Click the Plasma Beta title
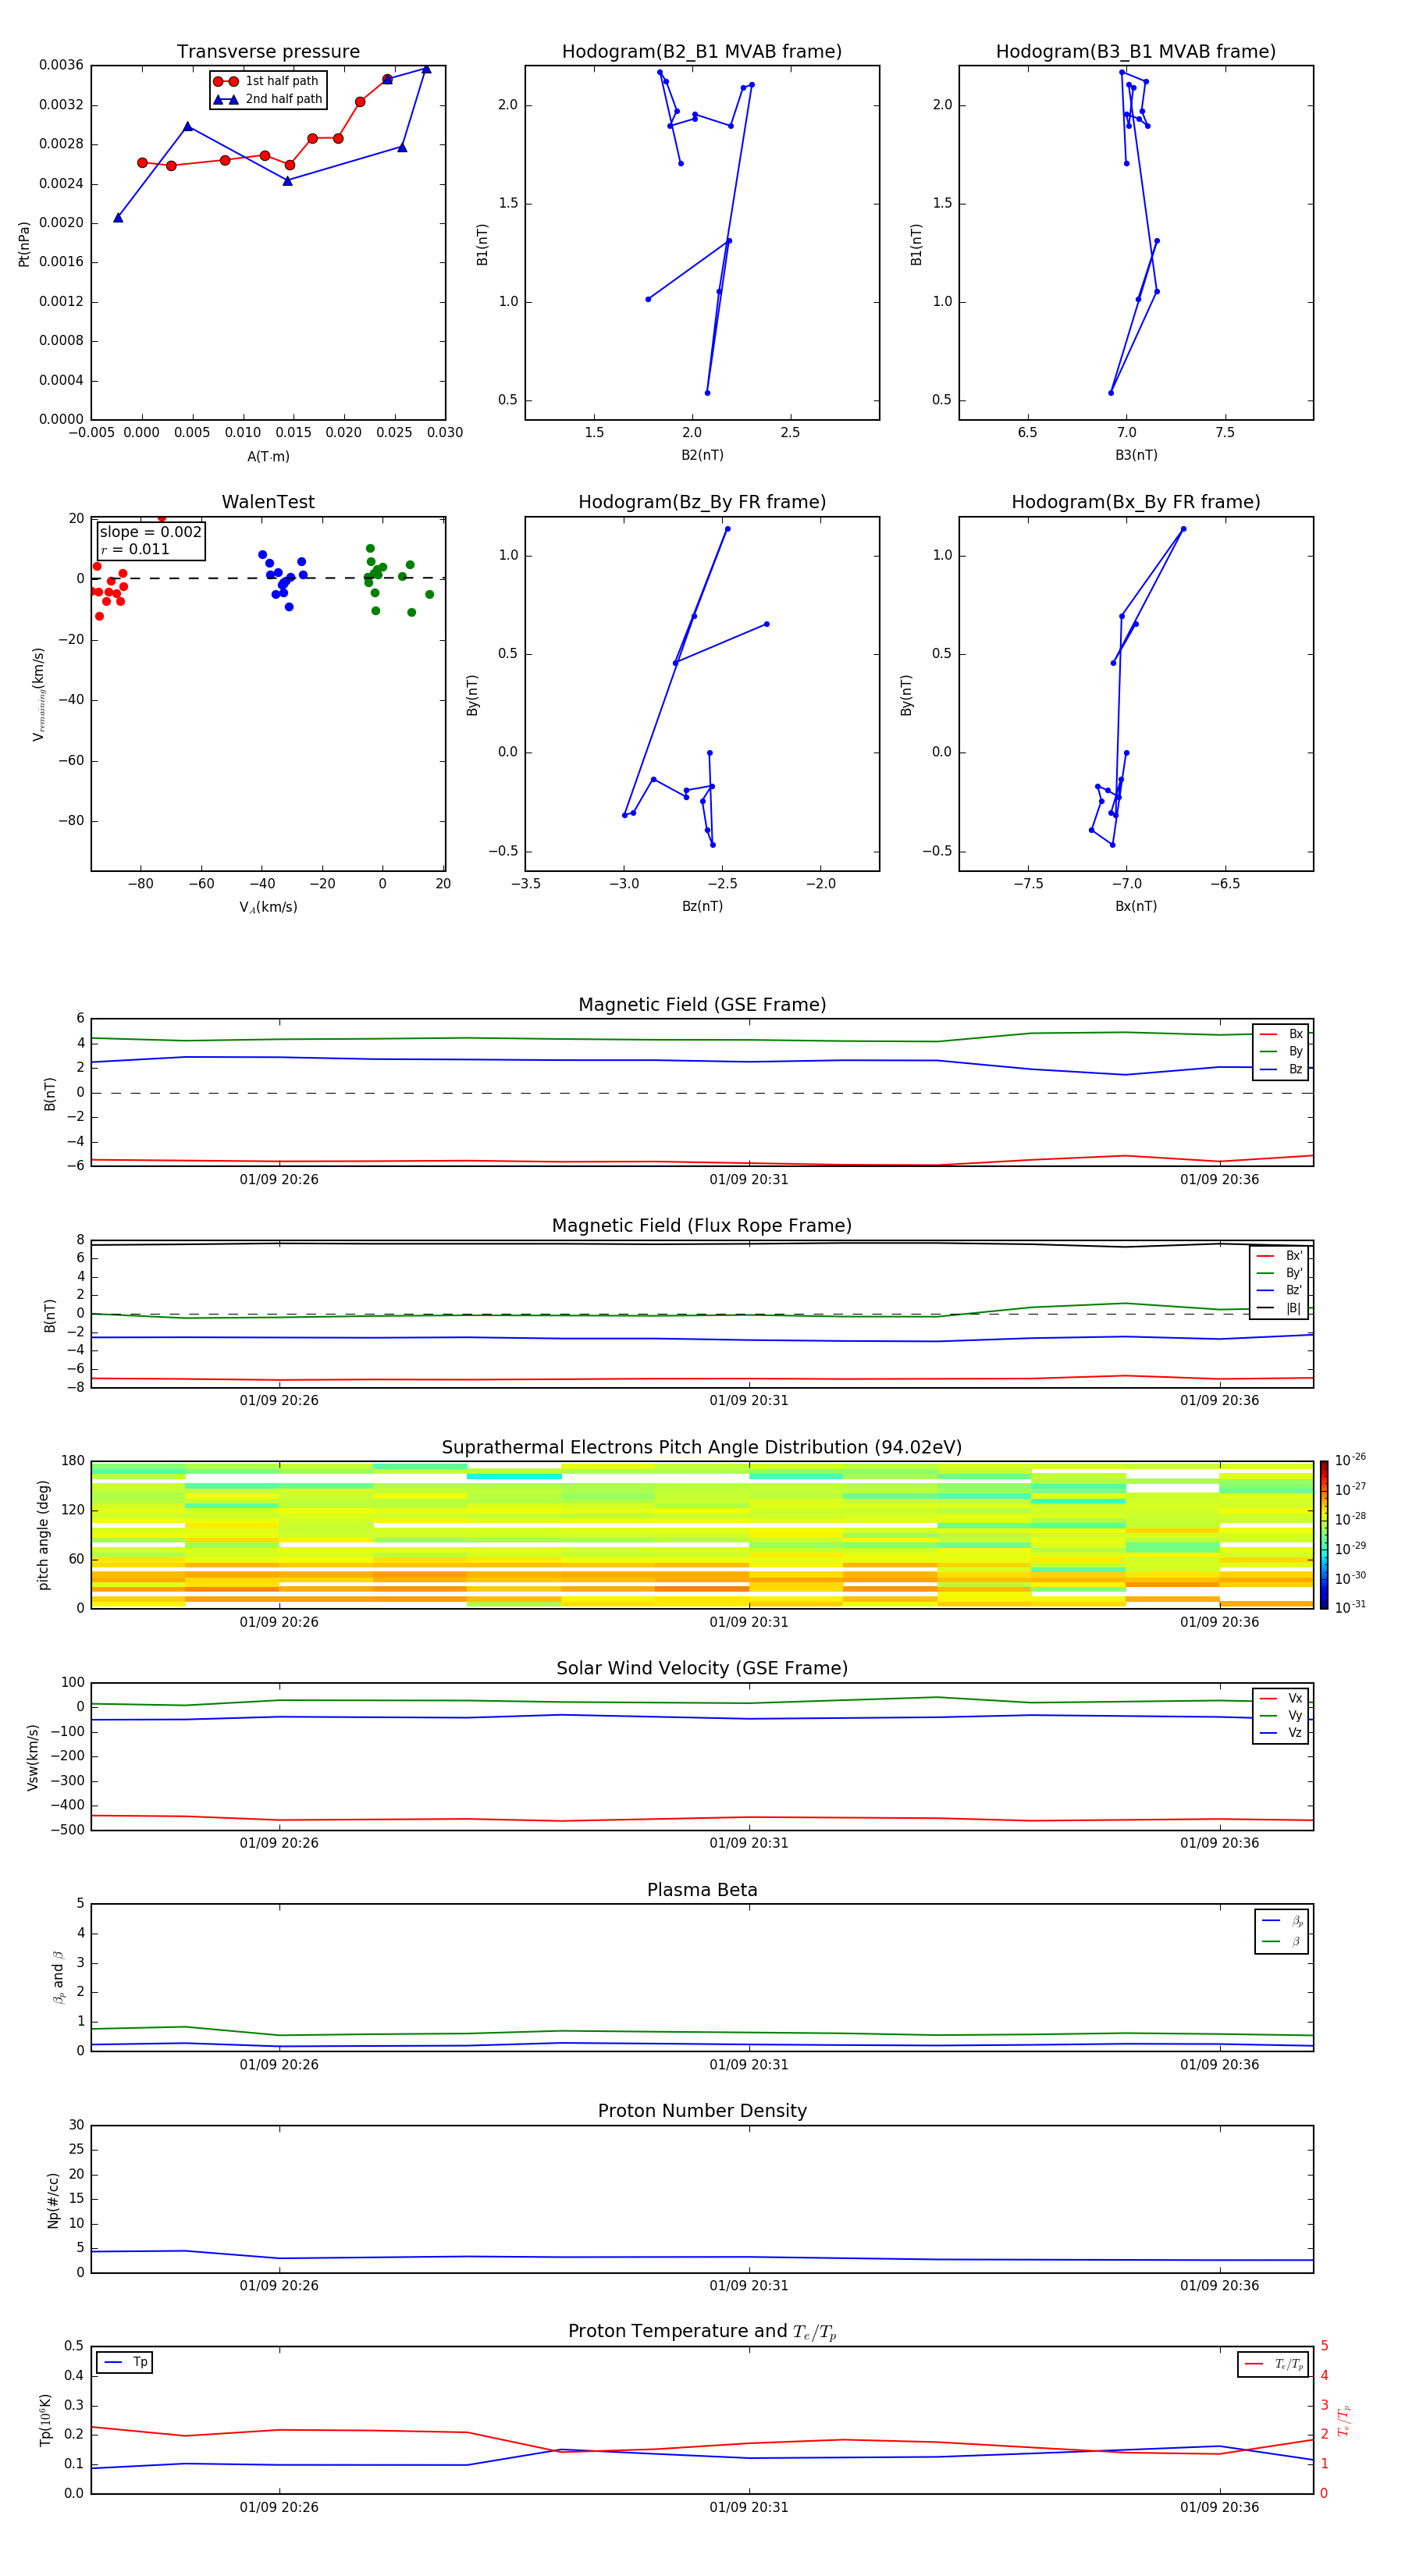This screenshot has width=1405, height=2576. (x=702, y=1891)
